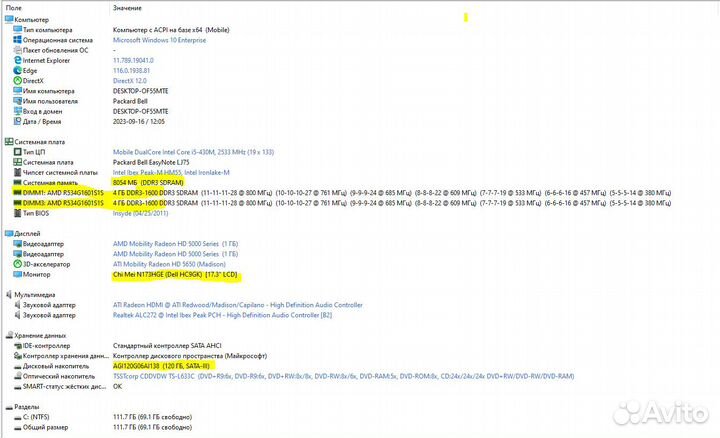Select the Хранение данных group header
This screenshot has width=720, height=438.
[x=42, y=335]
